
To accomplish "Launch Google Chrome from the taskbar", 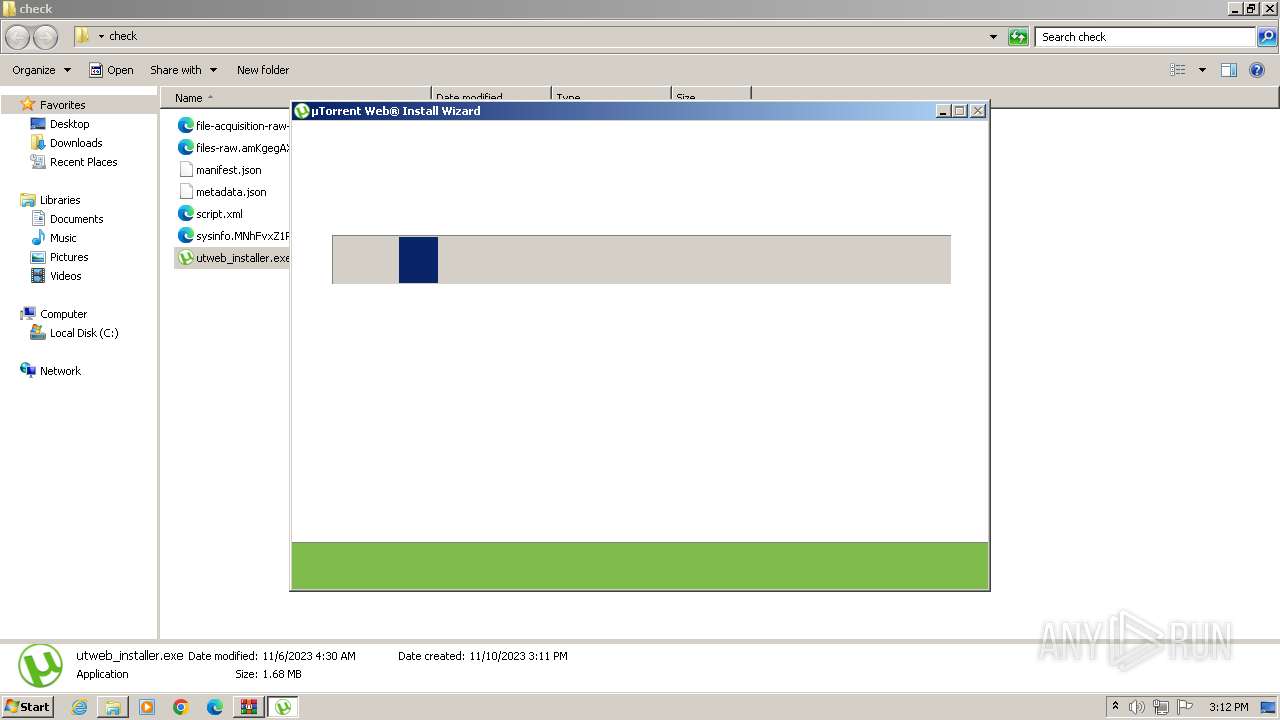I will pyautogui.click(x=181, y=707).
